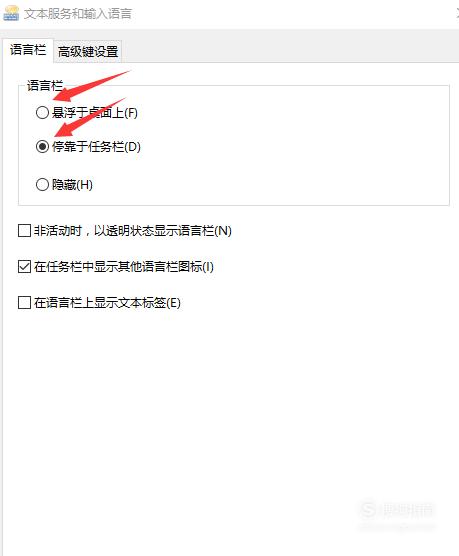This screenshot has height=556, width=459.
Task: Select the 语言栏 tab
Action: [28, 50]
